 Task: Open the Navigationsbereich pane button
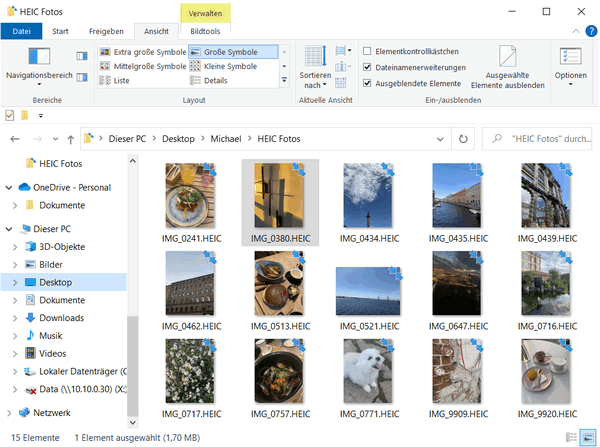39,56
